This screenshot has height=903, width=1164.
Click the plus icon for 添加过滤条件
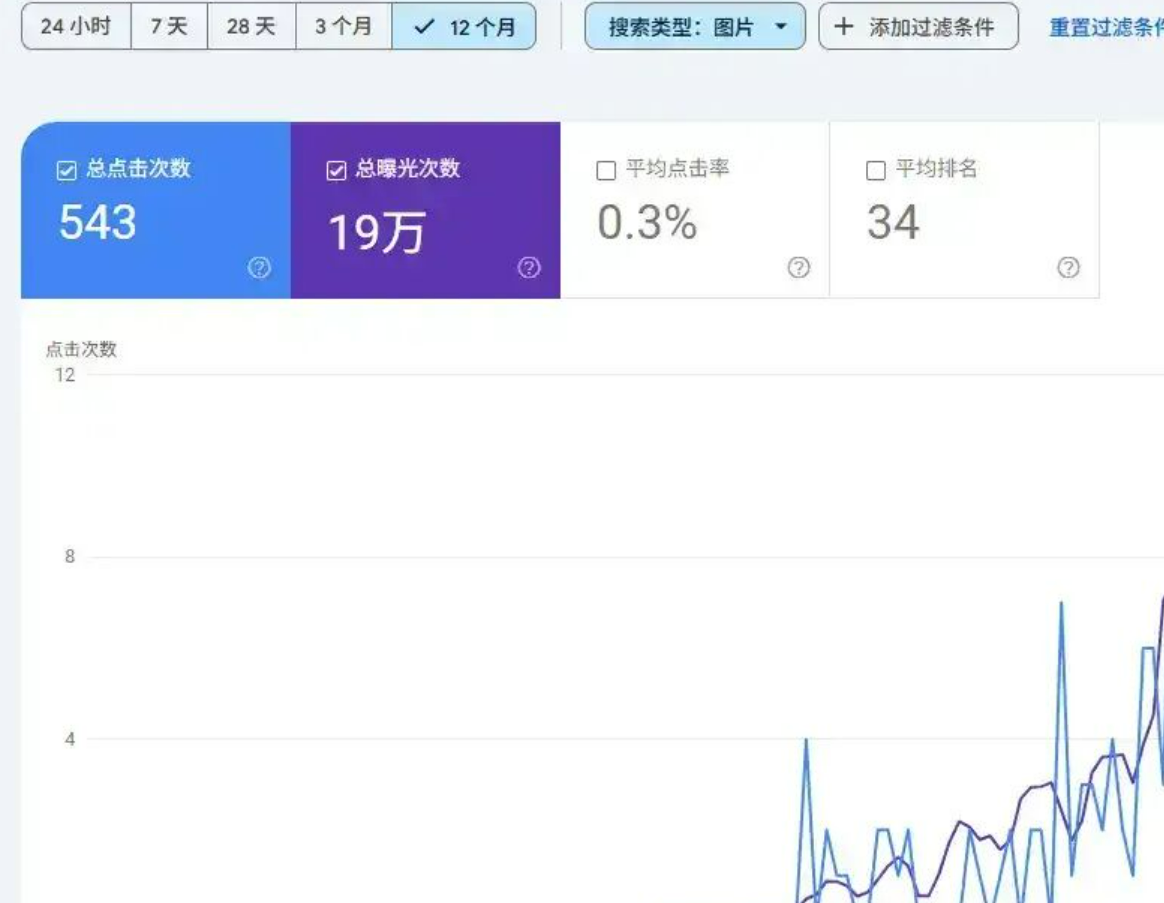[x=844, y=27]
